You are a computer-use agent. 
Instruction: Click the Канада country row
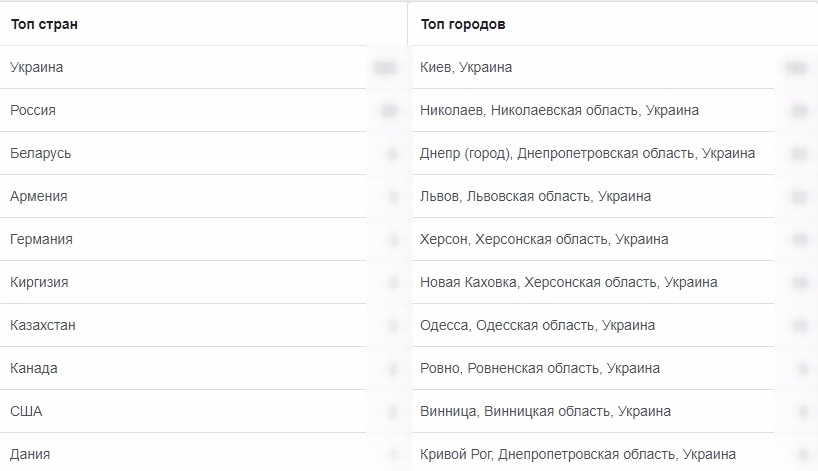(x=34, y=368)
